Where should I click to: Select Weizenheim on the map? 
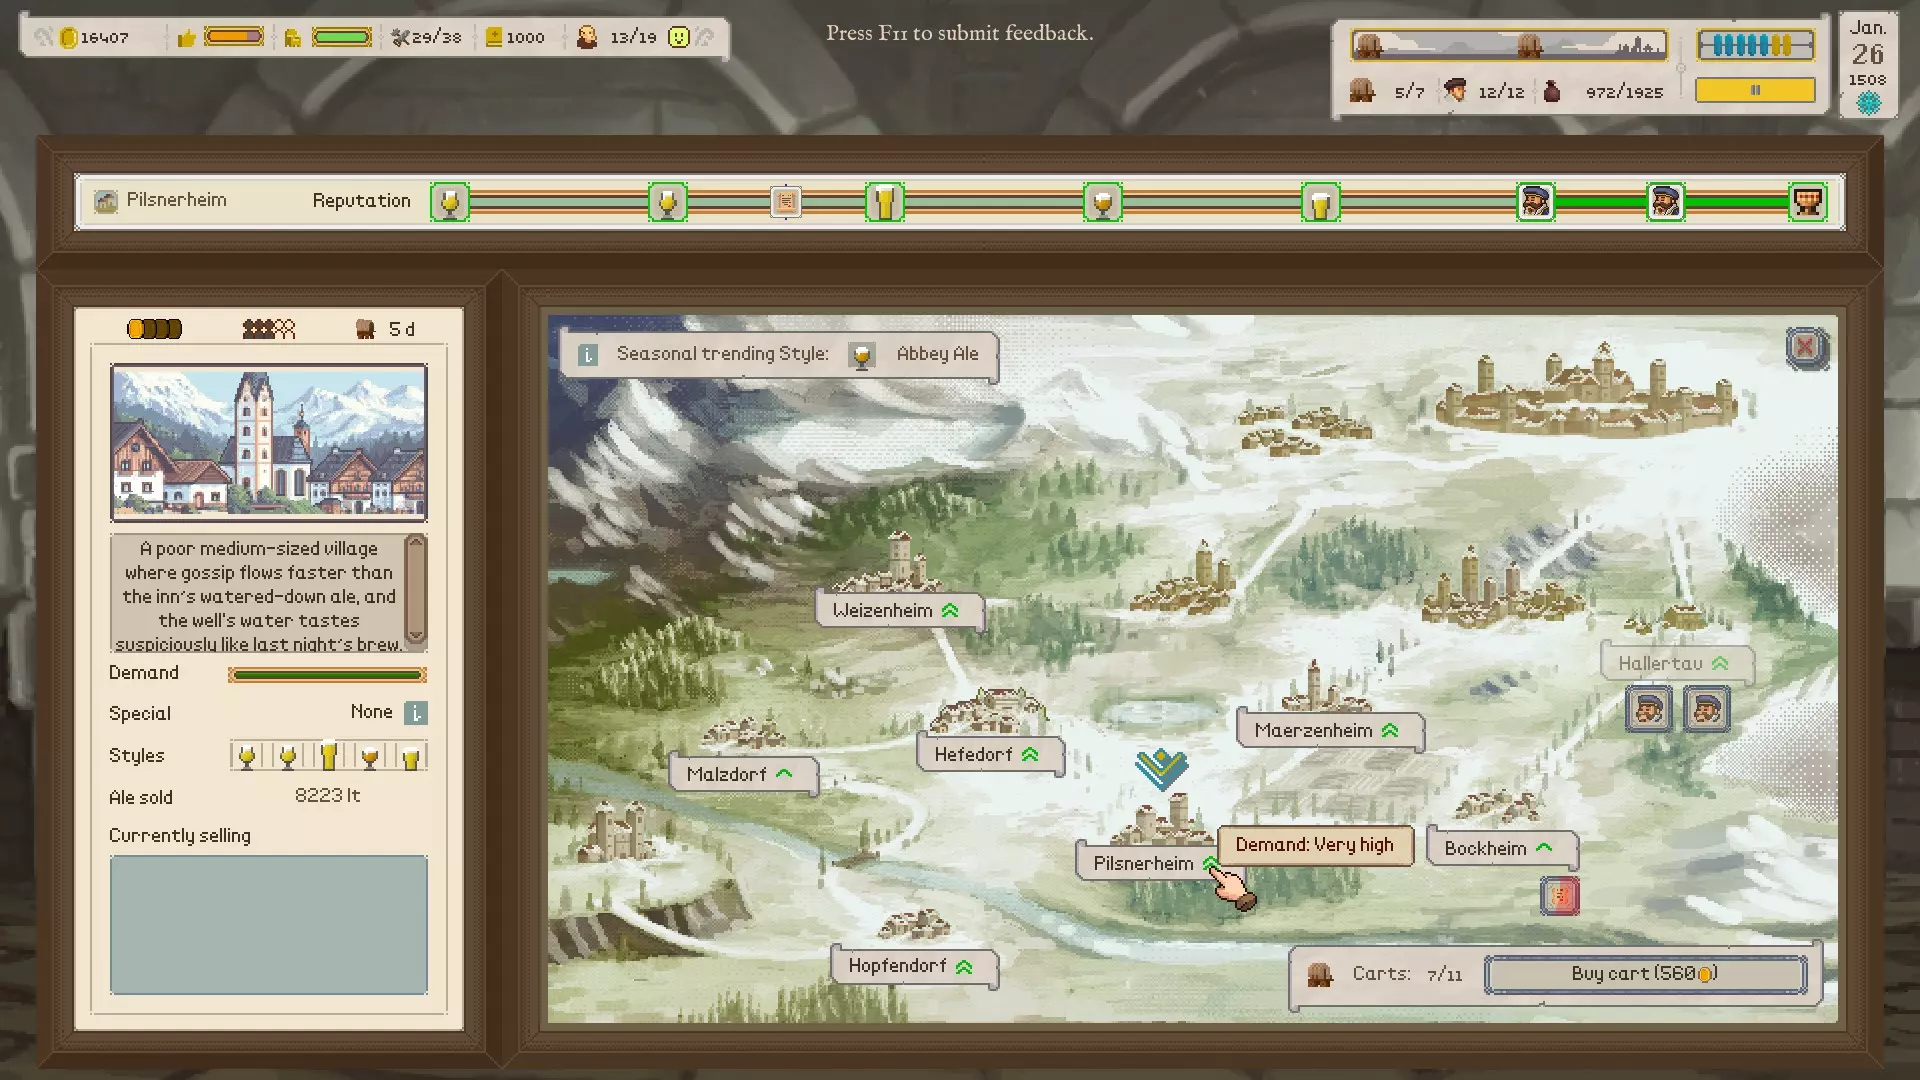coord(883,611)
